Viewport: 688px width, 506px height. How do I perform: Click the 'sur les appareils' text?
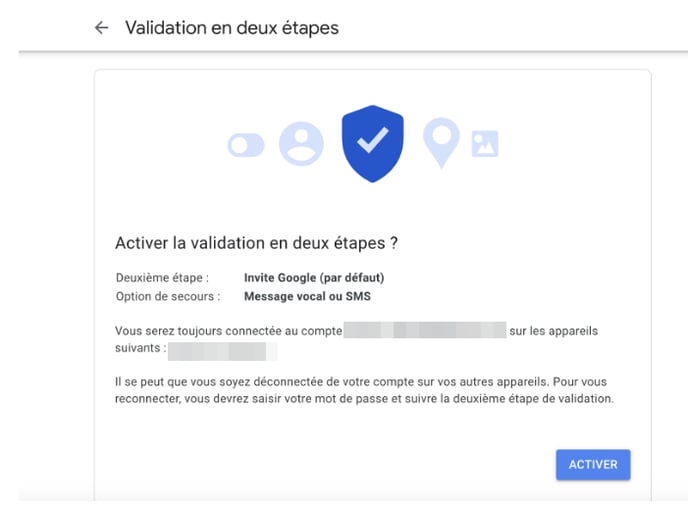tap(553, 331)
